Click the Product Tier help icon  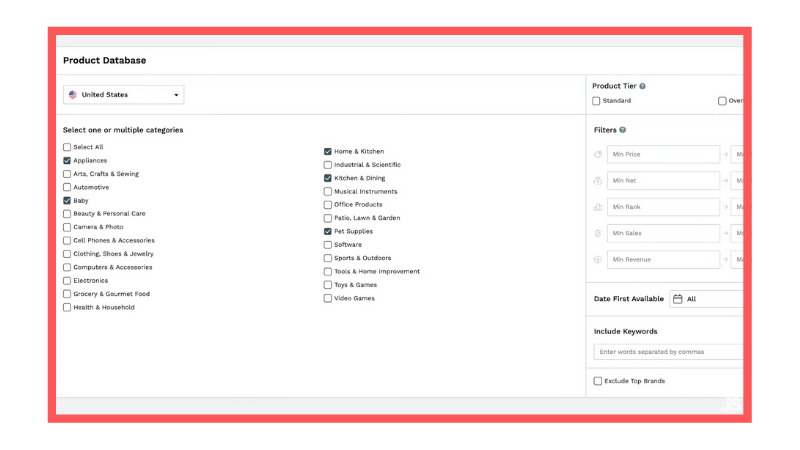pos(642,87)
